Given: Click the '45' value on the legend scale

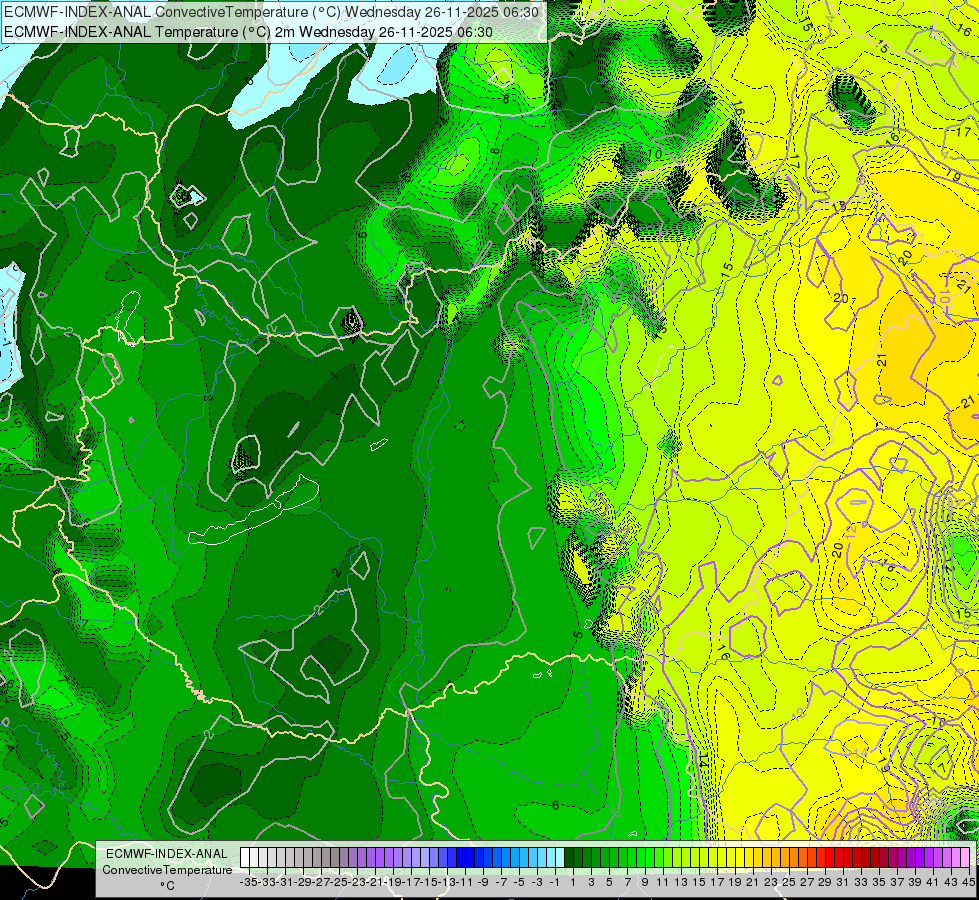Looking at the screenshot, I should [x=968, y=882].
